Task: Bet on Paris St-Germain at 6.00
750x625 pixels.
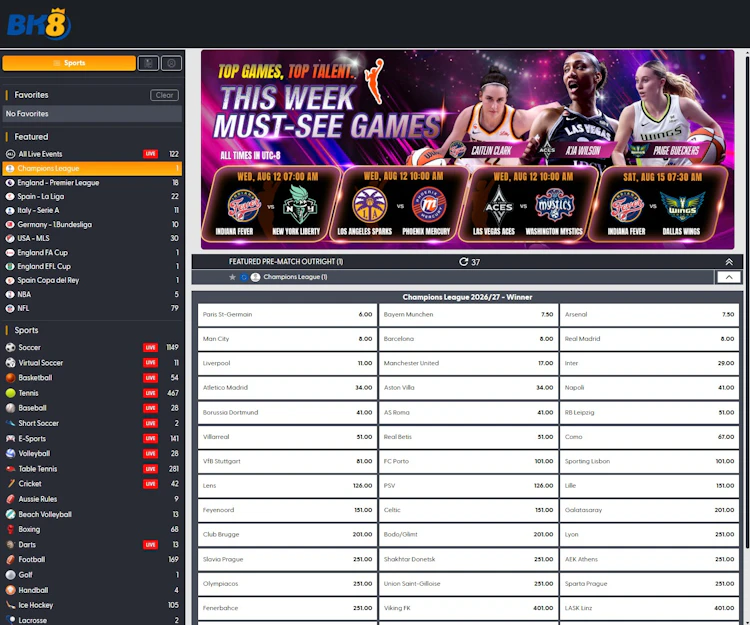Action: [x=287, y=315]
